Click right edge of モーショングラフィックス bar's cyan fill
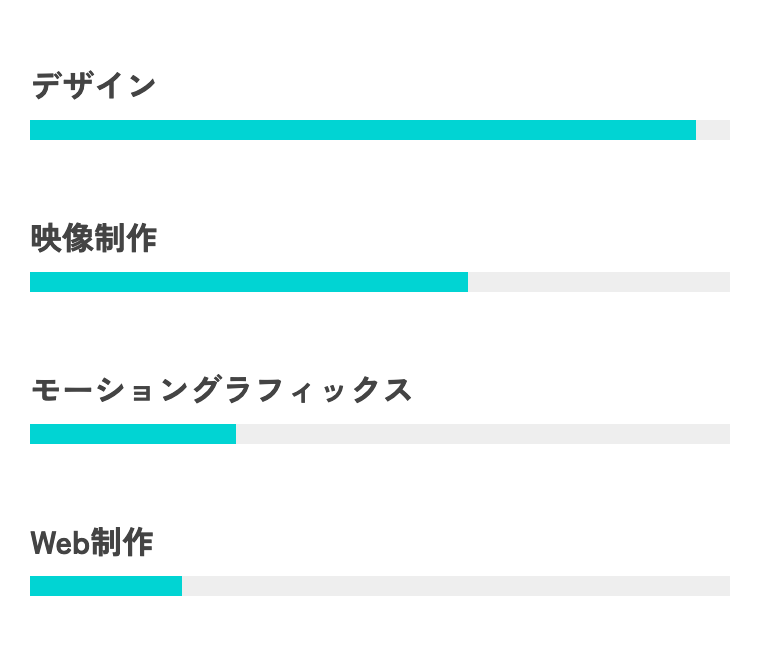 click(x=234, y=434)
